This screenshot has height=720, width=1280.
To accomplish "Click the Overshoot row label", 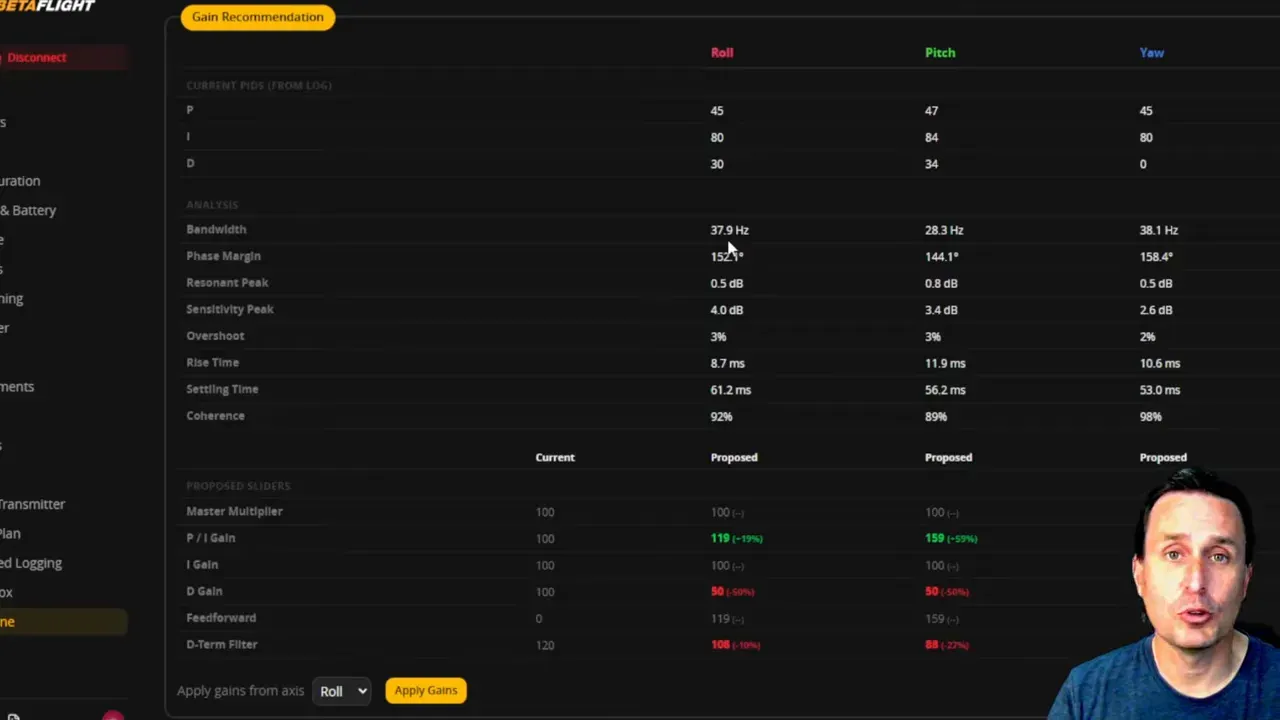I will pos(215,336).
